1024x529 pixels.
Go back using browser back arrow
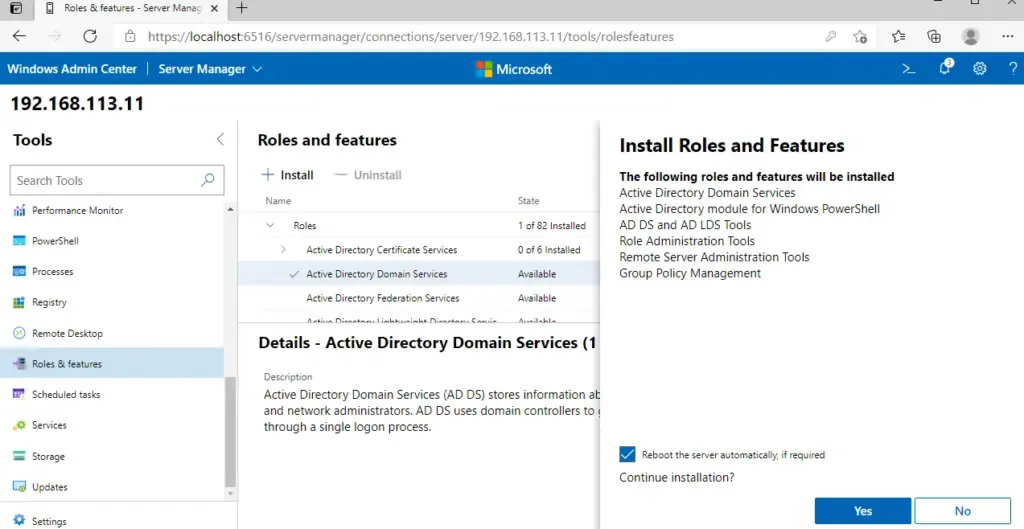coord(20,37)
